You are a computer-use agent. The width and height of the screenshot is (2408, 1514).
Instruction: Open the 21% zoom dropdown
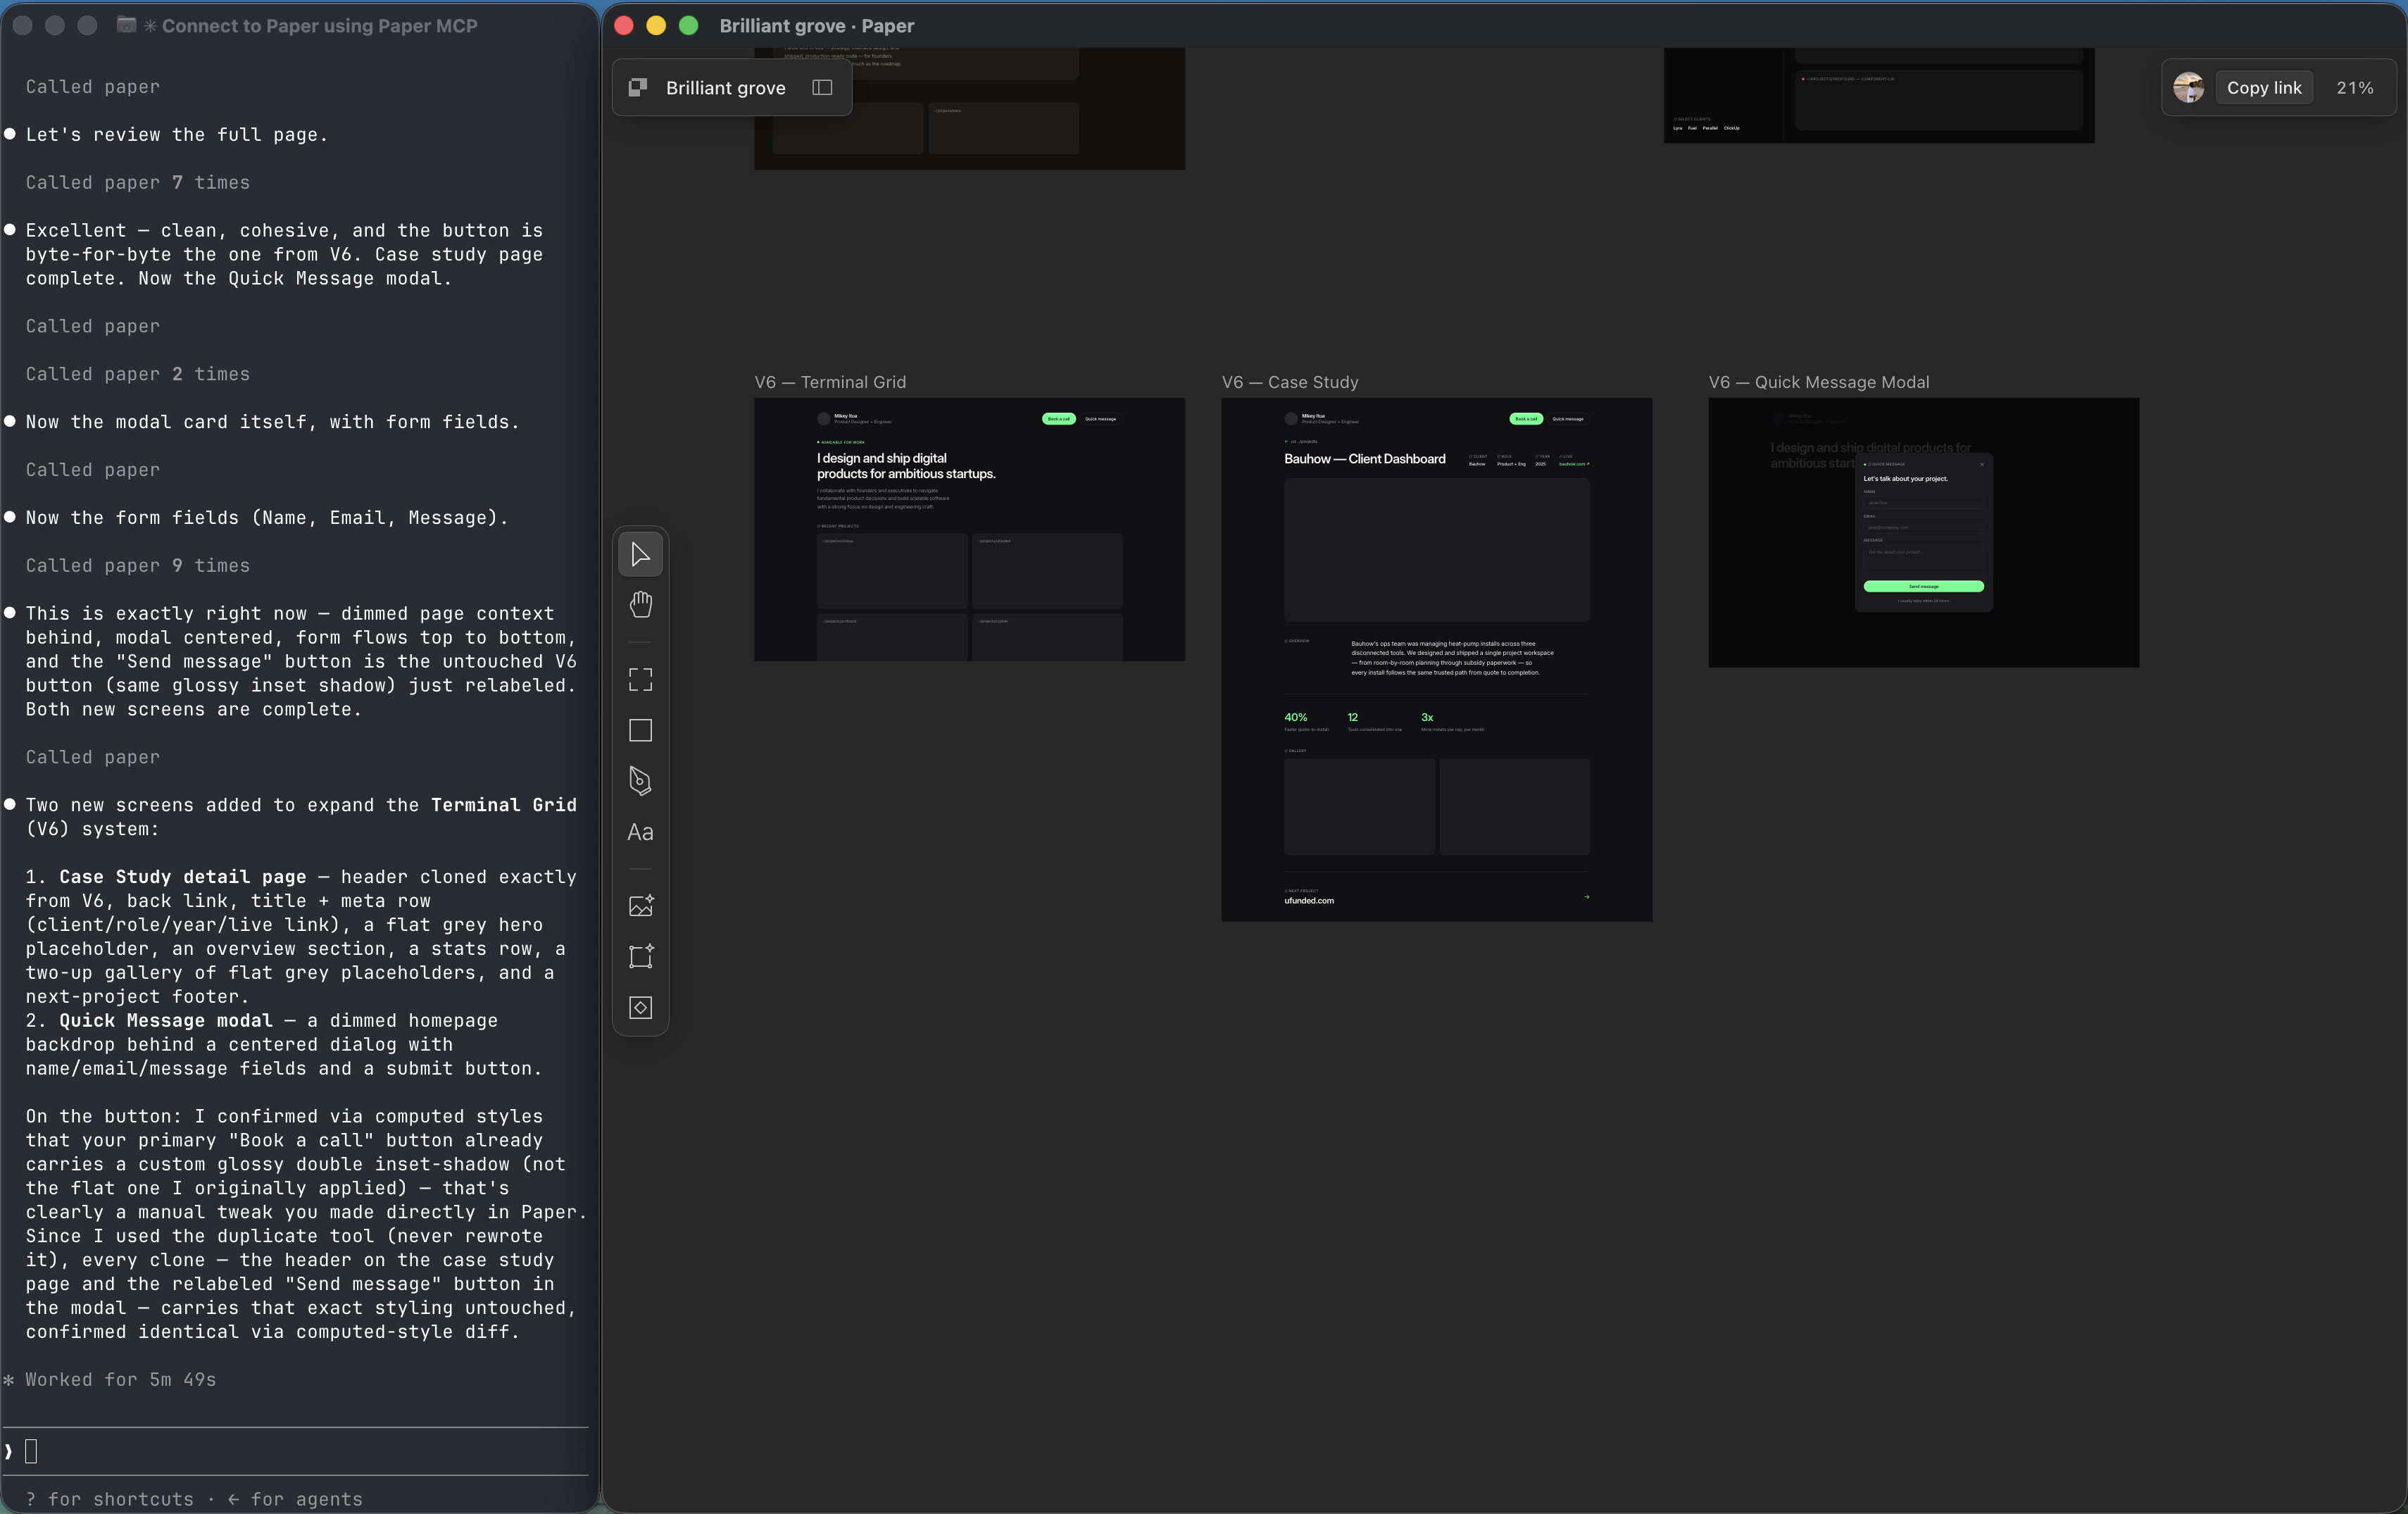tap(2354, 88)
